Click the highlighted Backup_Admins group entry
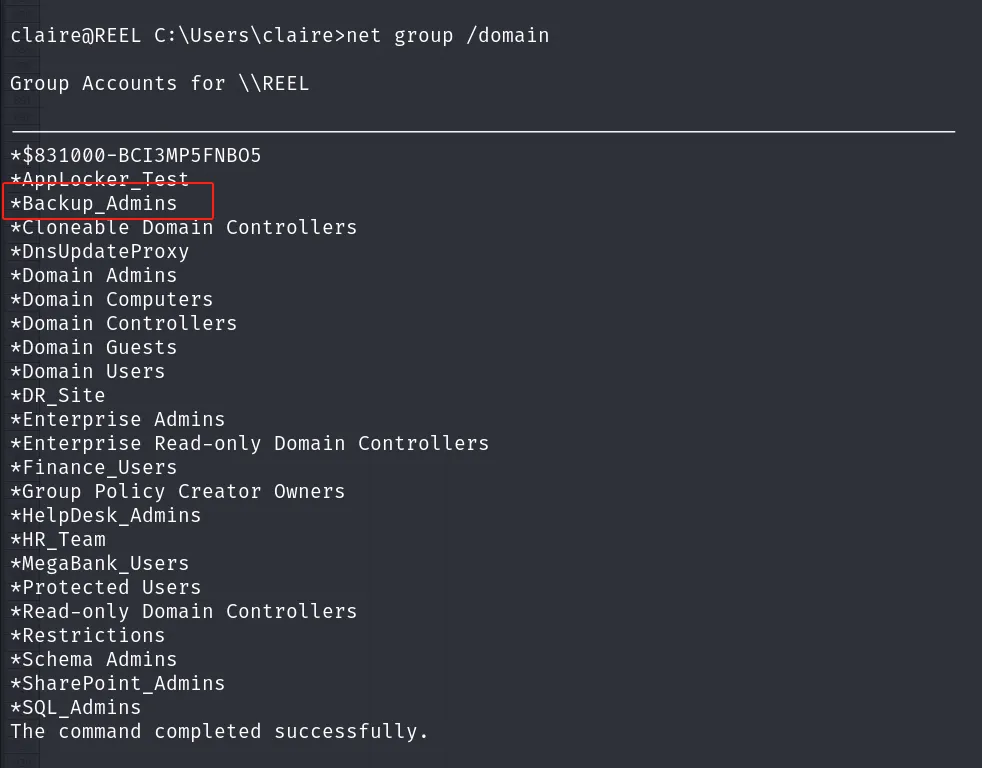The width and height of the screenshot is (982, 768). click(94, 204)
